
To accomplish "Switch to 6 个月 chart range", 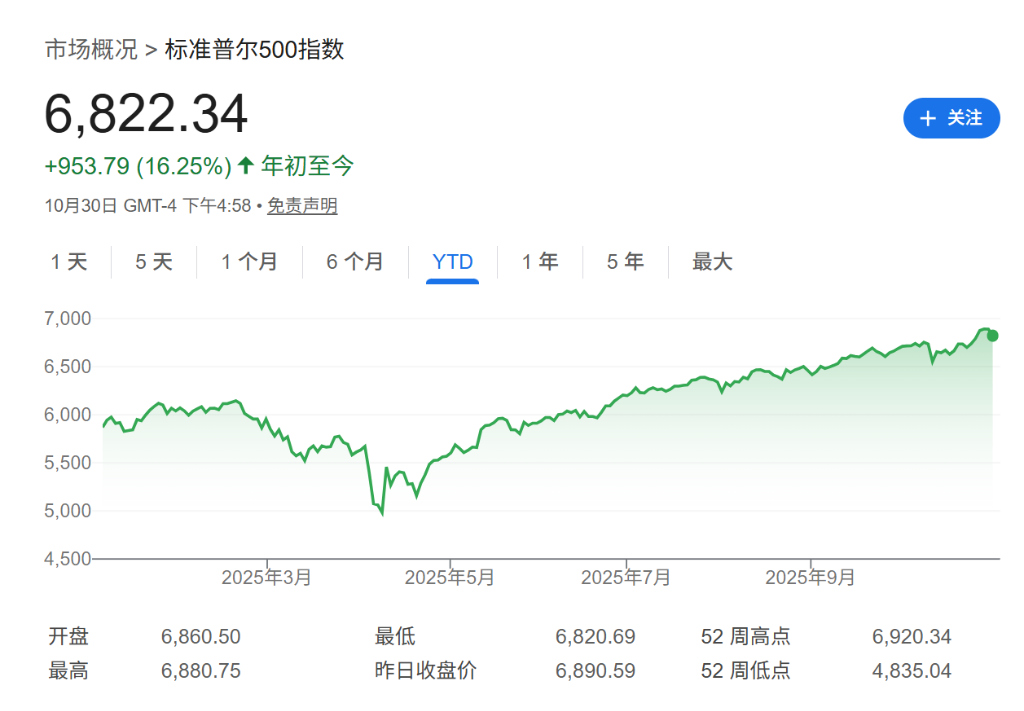I will (x=355, y=262).
